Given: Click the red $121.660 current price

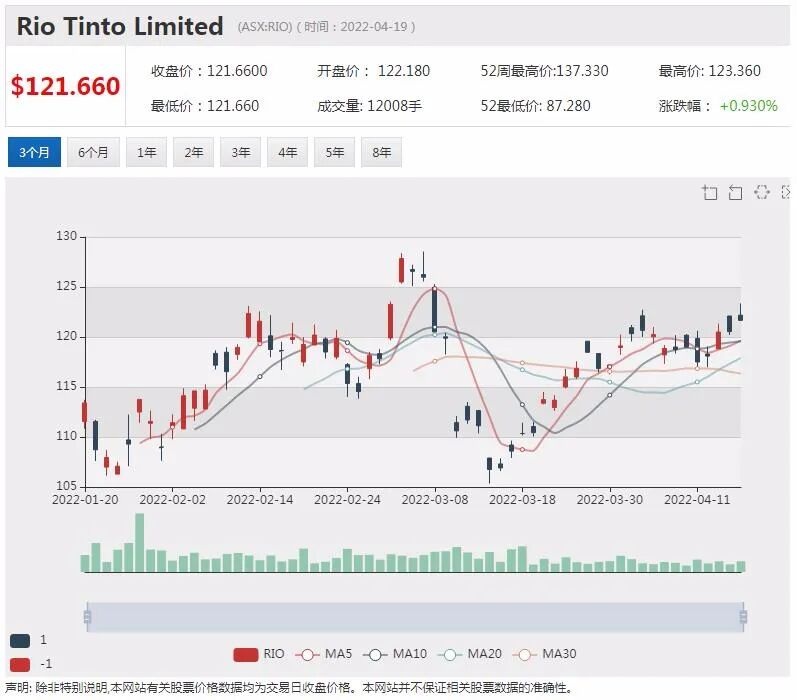Looking at the screenshot, I should [x=66, y=86].
